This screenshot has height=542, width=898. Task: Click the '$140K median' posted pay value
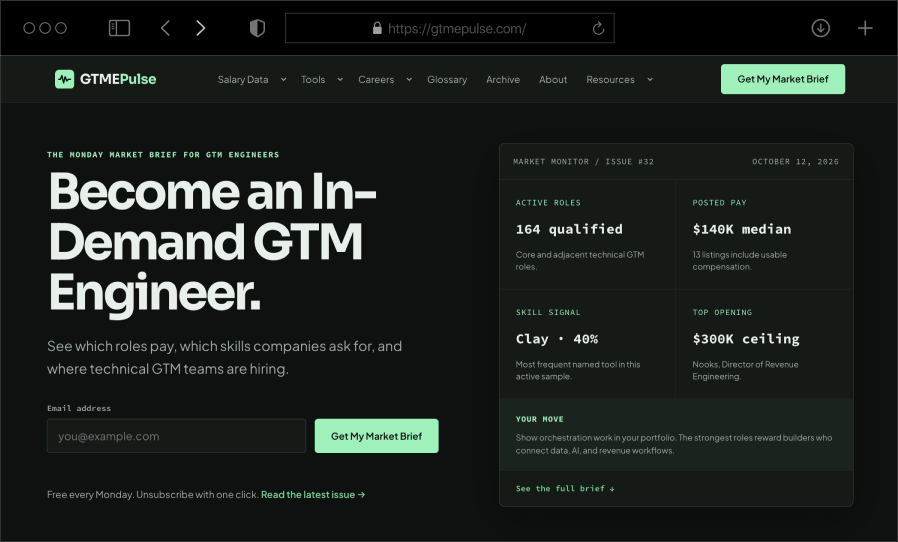coord(741,229)
